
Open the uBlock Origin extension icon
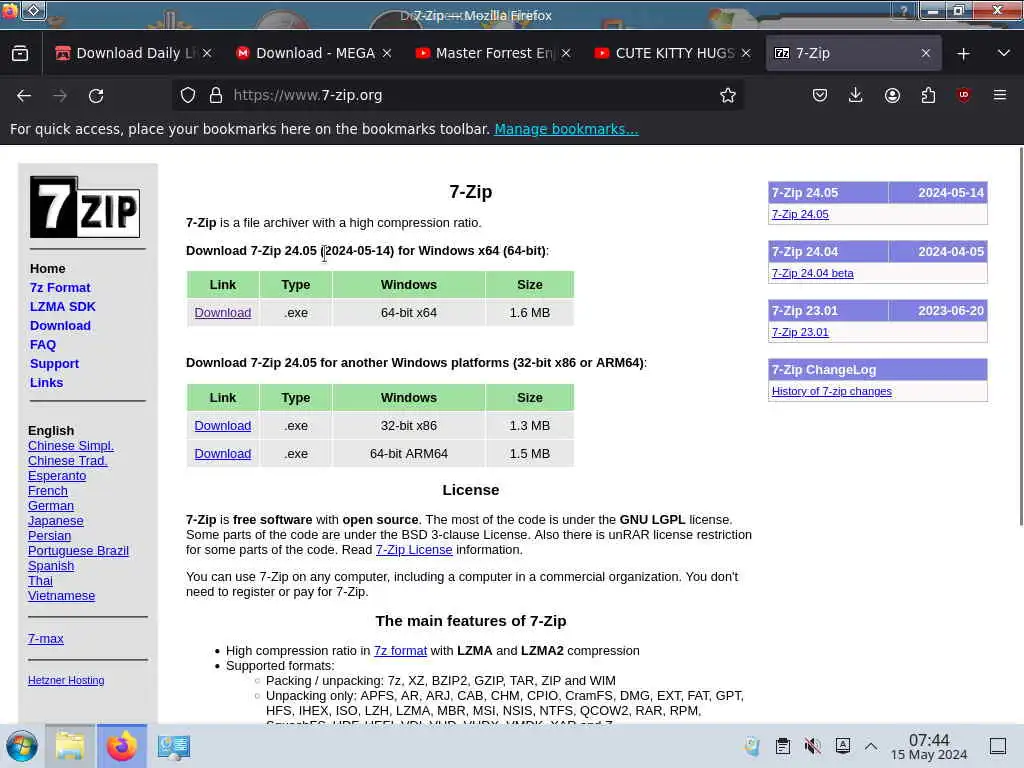pos(963,95)
